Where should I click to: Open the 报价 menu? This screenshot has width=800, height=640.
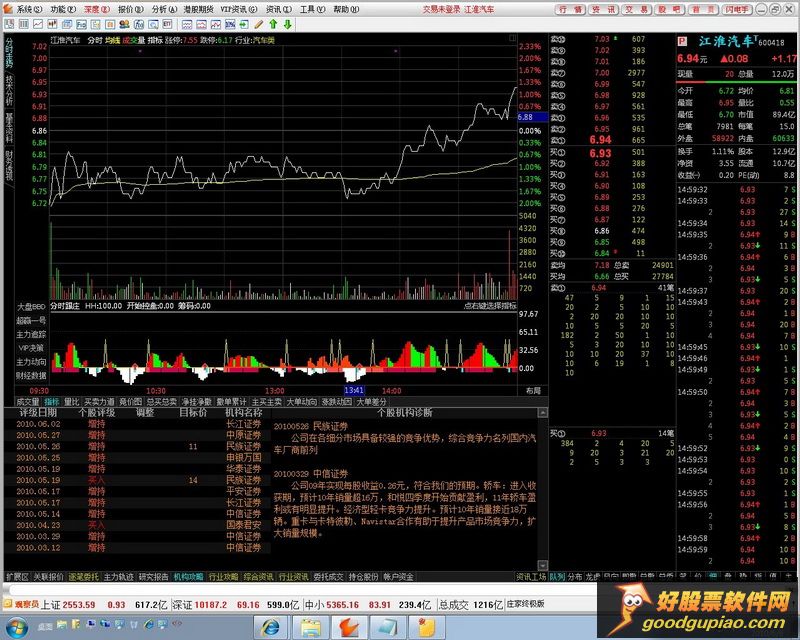click(x=131, y=9)
